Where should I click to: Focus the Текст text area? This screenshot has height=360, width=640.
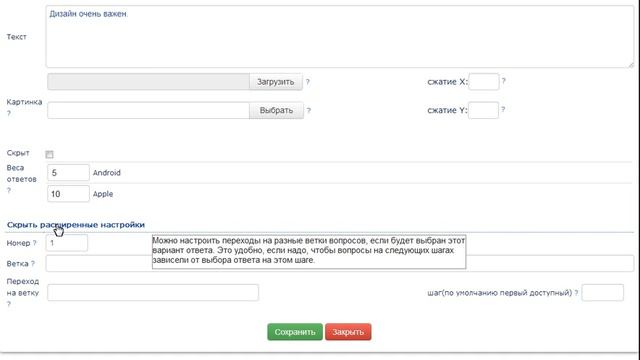[x=340, y=37]
